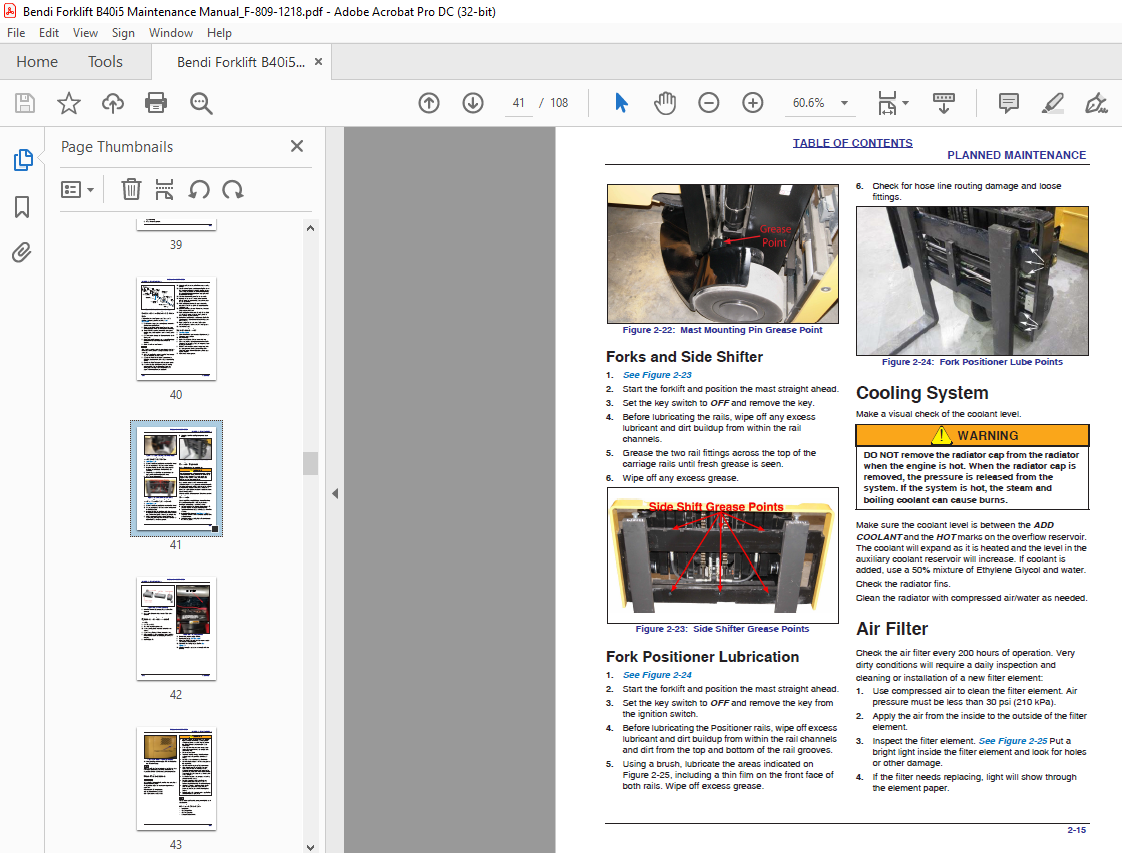This screenshot has width=1122, height=853.
Task: Go to previous page with the up arrow
Action: point(429,103)
